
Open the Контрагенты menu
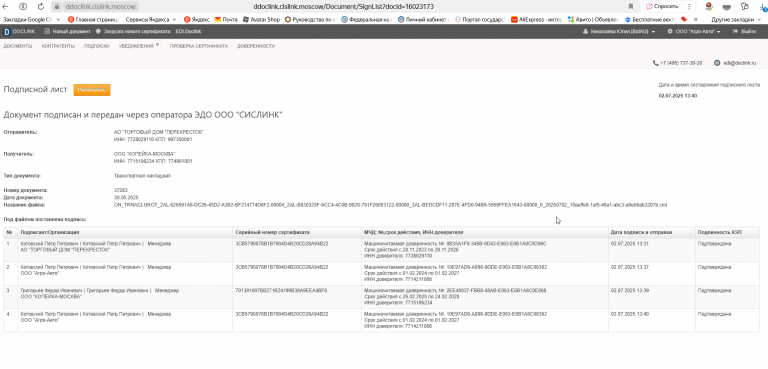[58, 46]
